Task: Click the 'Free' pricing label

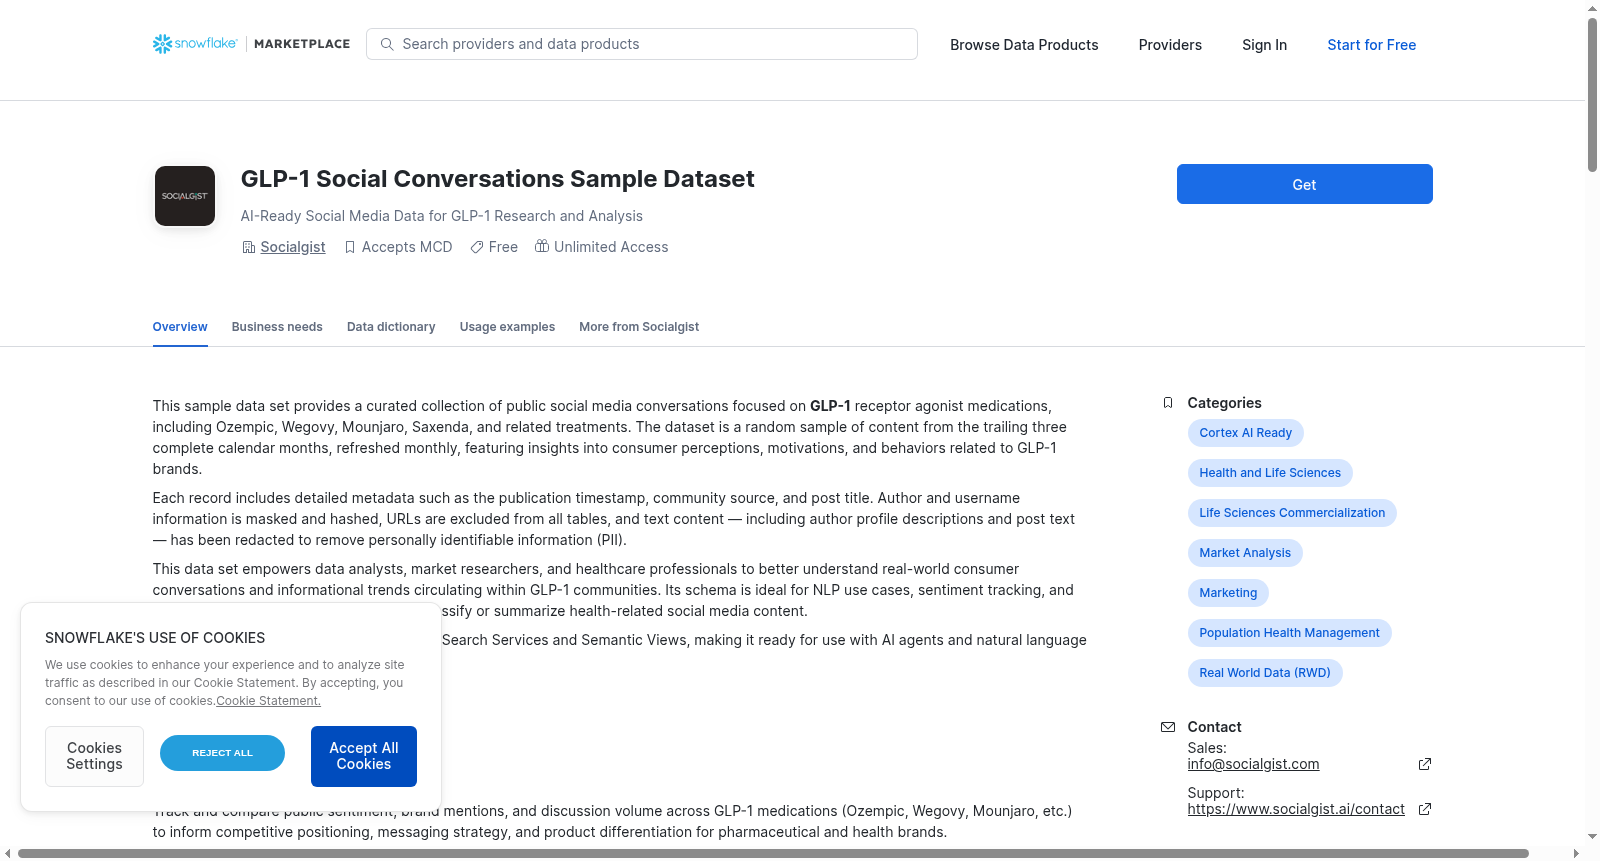Action: pyautogui.click(x=503, y=247)
